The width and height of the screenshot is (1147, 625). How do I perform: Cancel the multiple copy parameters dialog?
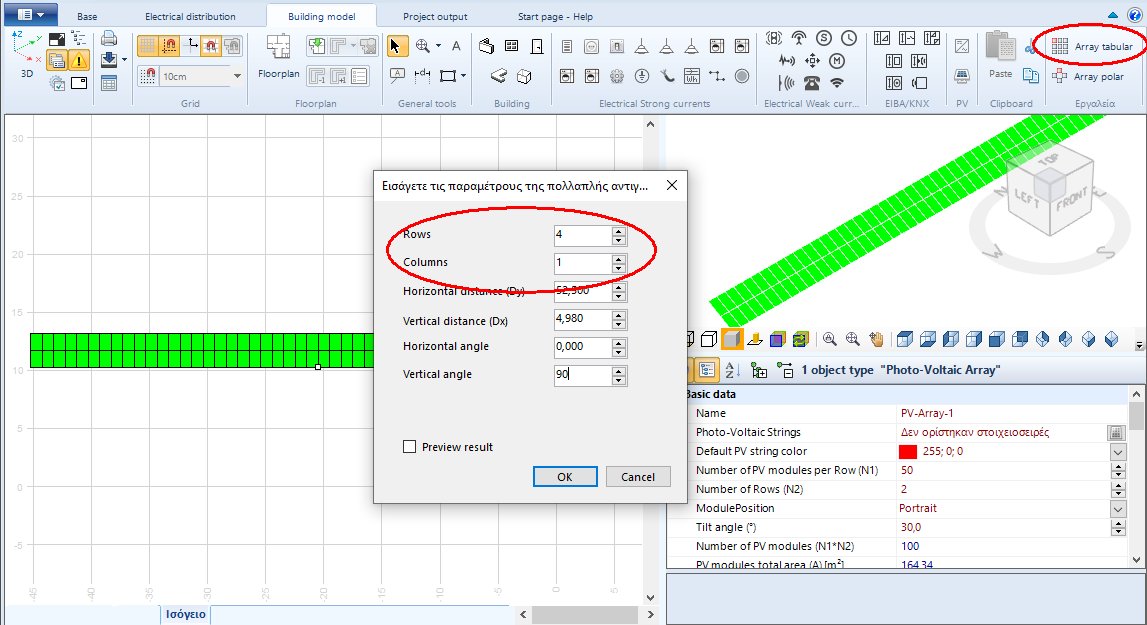[x=638, y=477]
